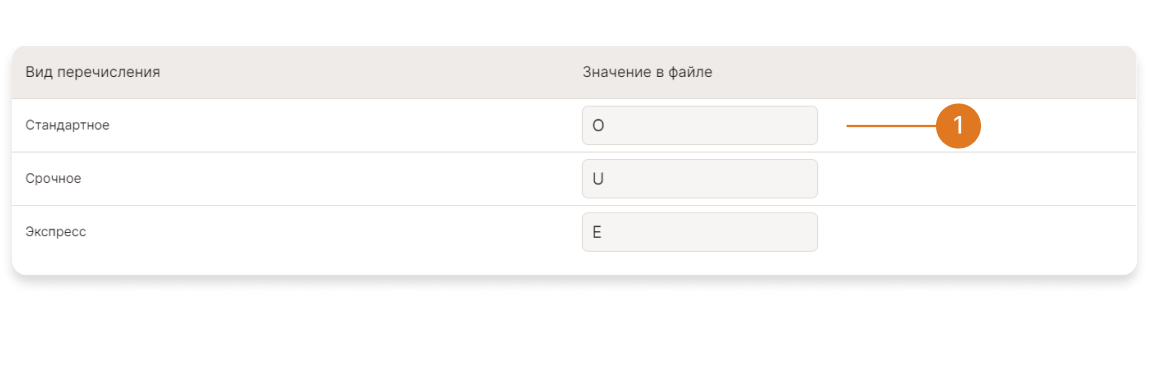This screenshot has height=367, width=1150.
Task: Select the Стандартное row label
Action: pyautogui.click(x=67, y=125)
